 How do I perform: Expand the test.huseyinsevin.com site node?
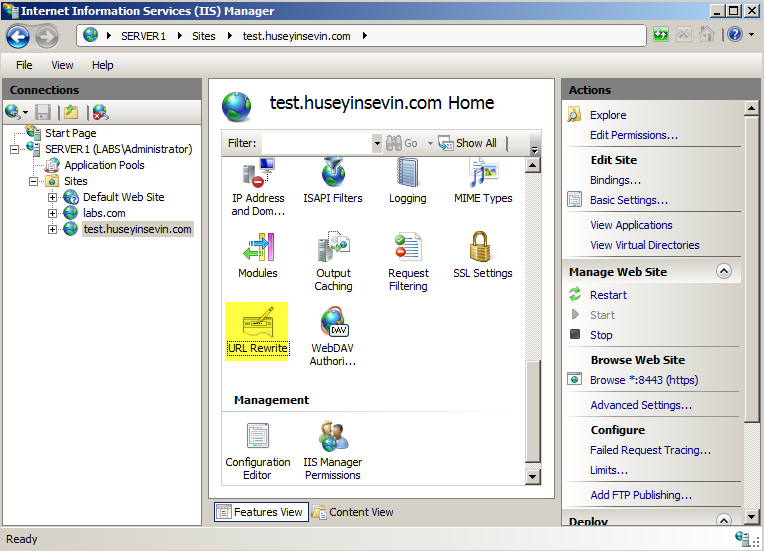[x=52, y=229]
